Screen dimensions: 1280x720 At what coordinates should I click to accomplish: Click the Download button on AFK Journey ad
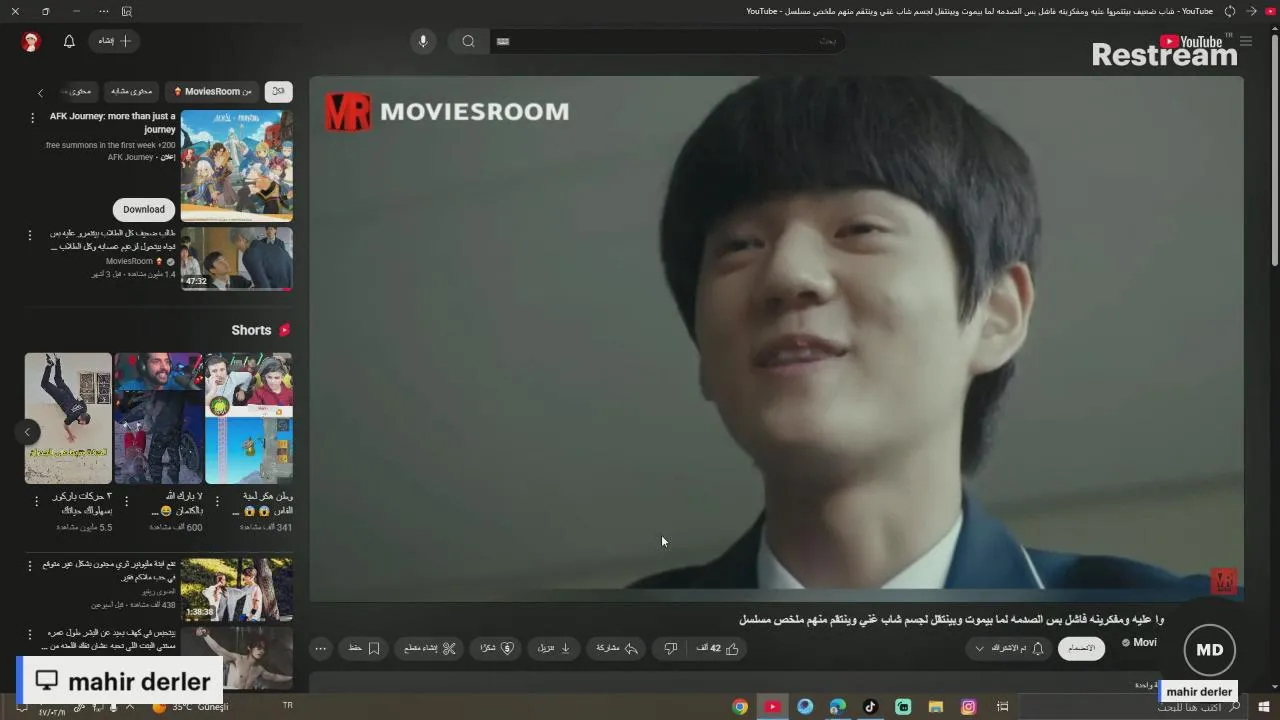(144, 209)
